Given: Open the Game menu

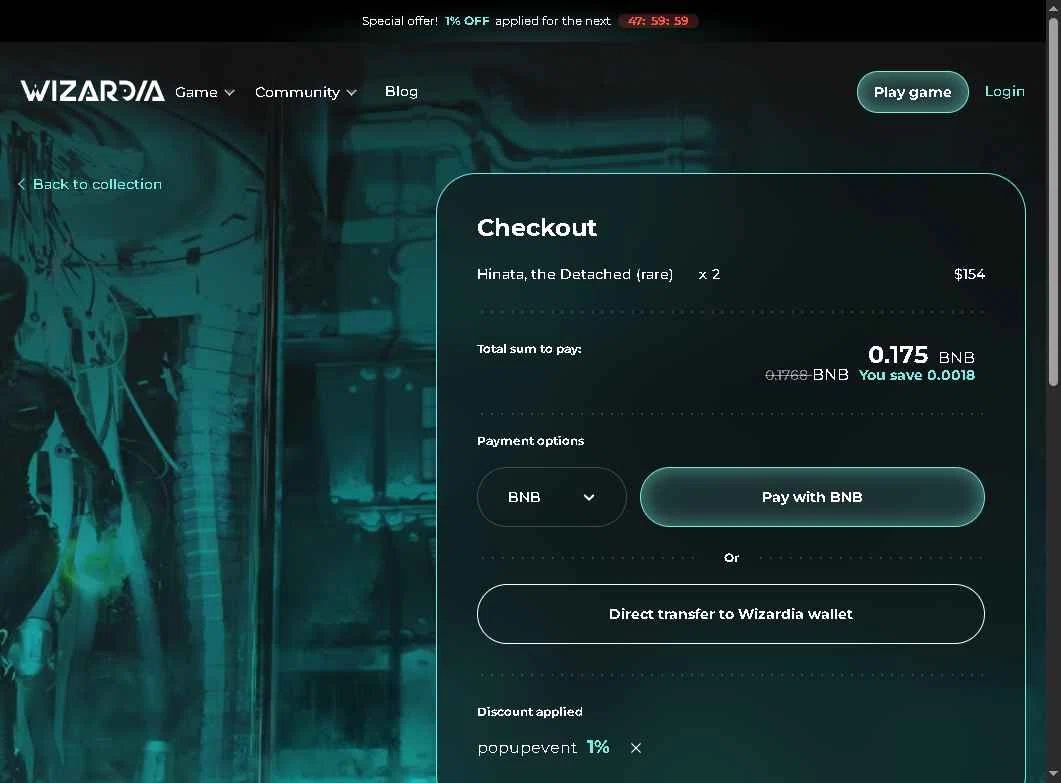Looking at the screenshot, I should coord(204,92).
